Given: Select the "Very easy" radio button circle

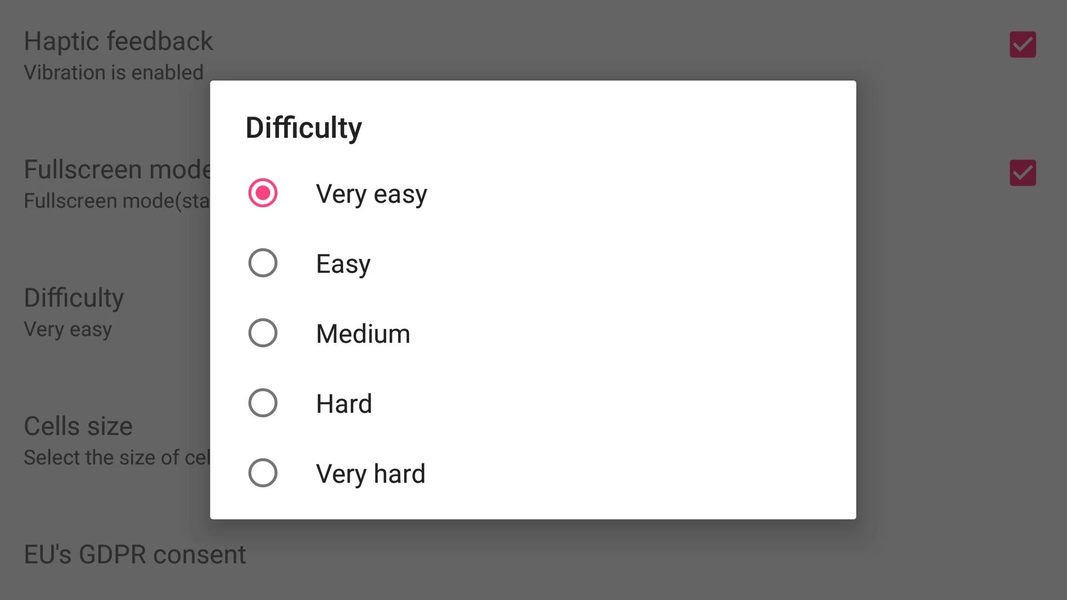Looking at the screenshot, I should (263, 193).
